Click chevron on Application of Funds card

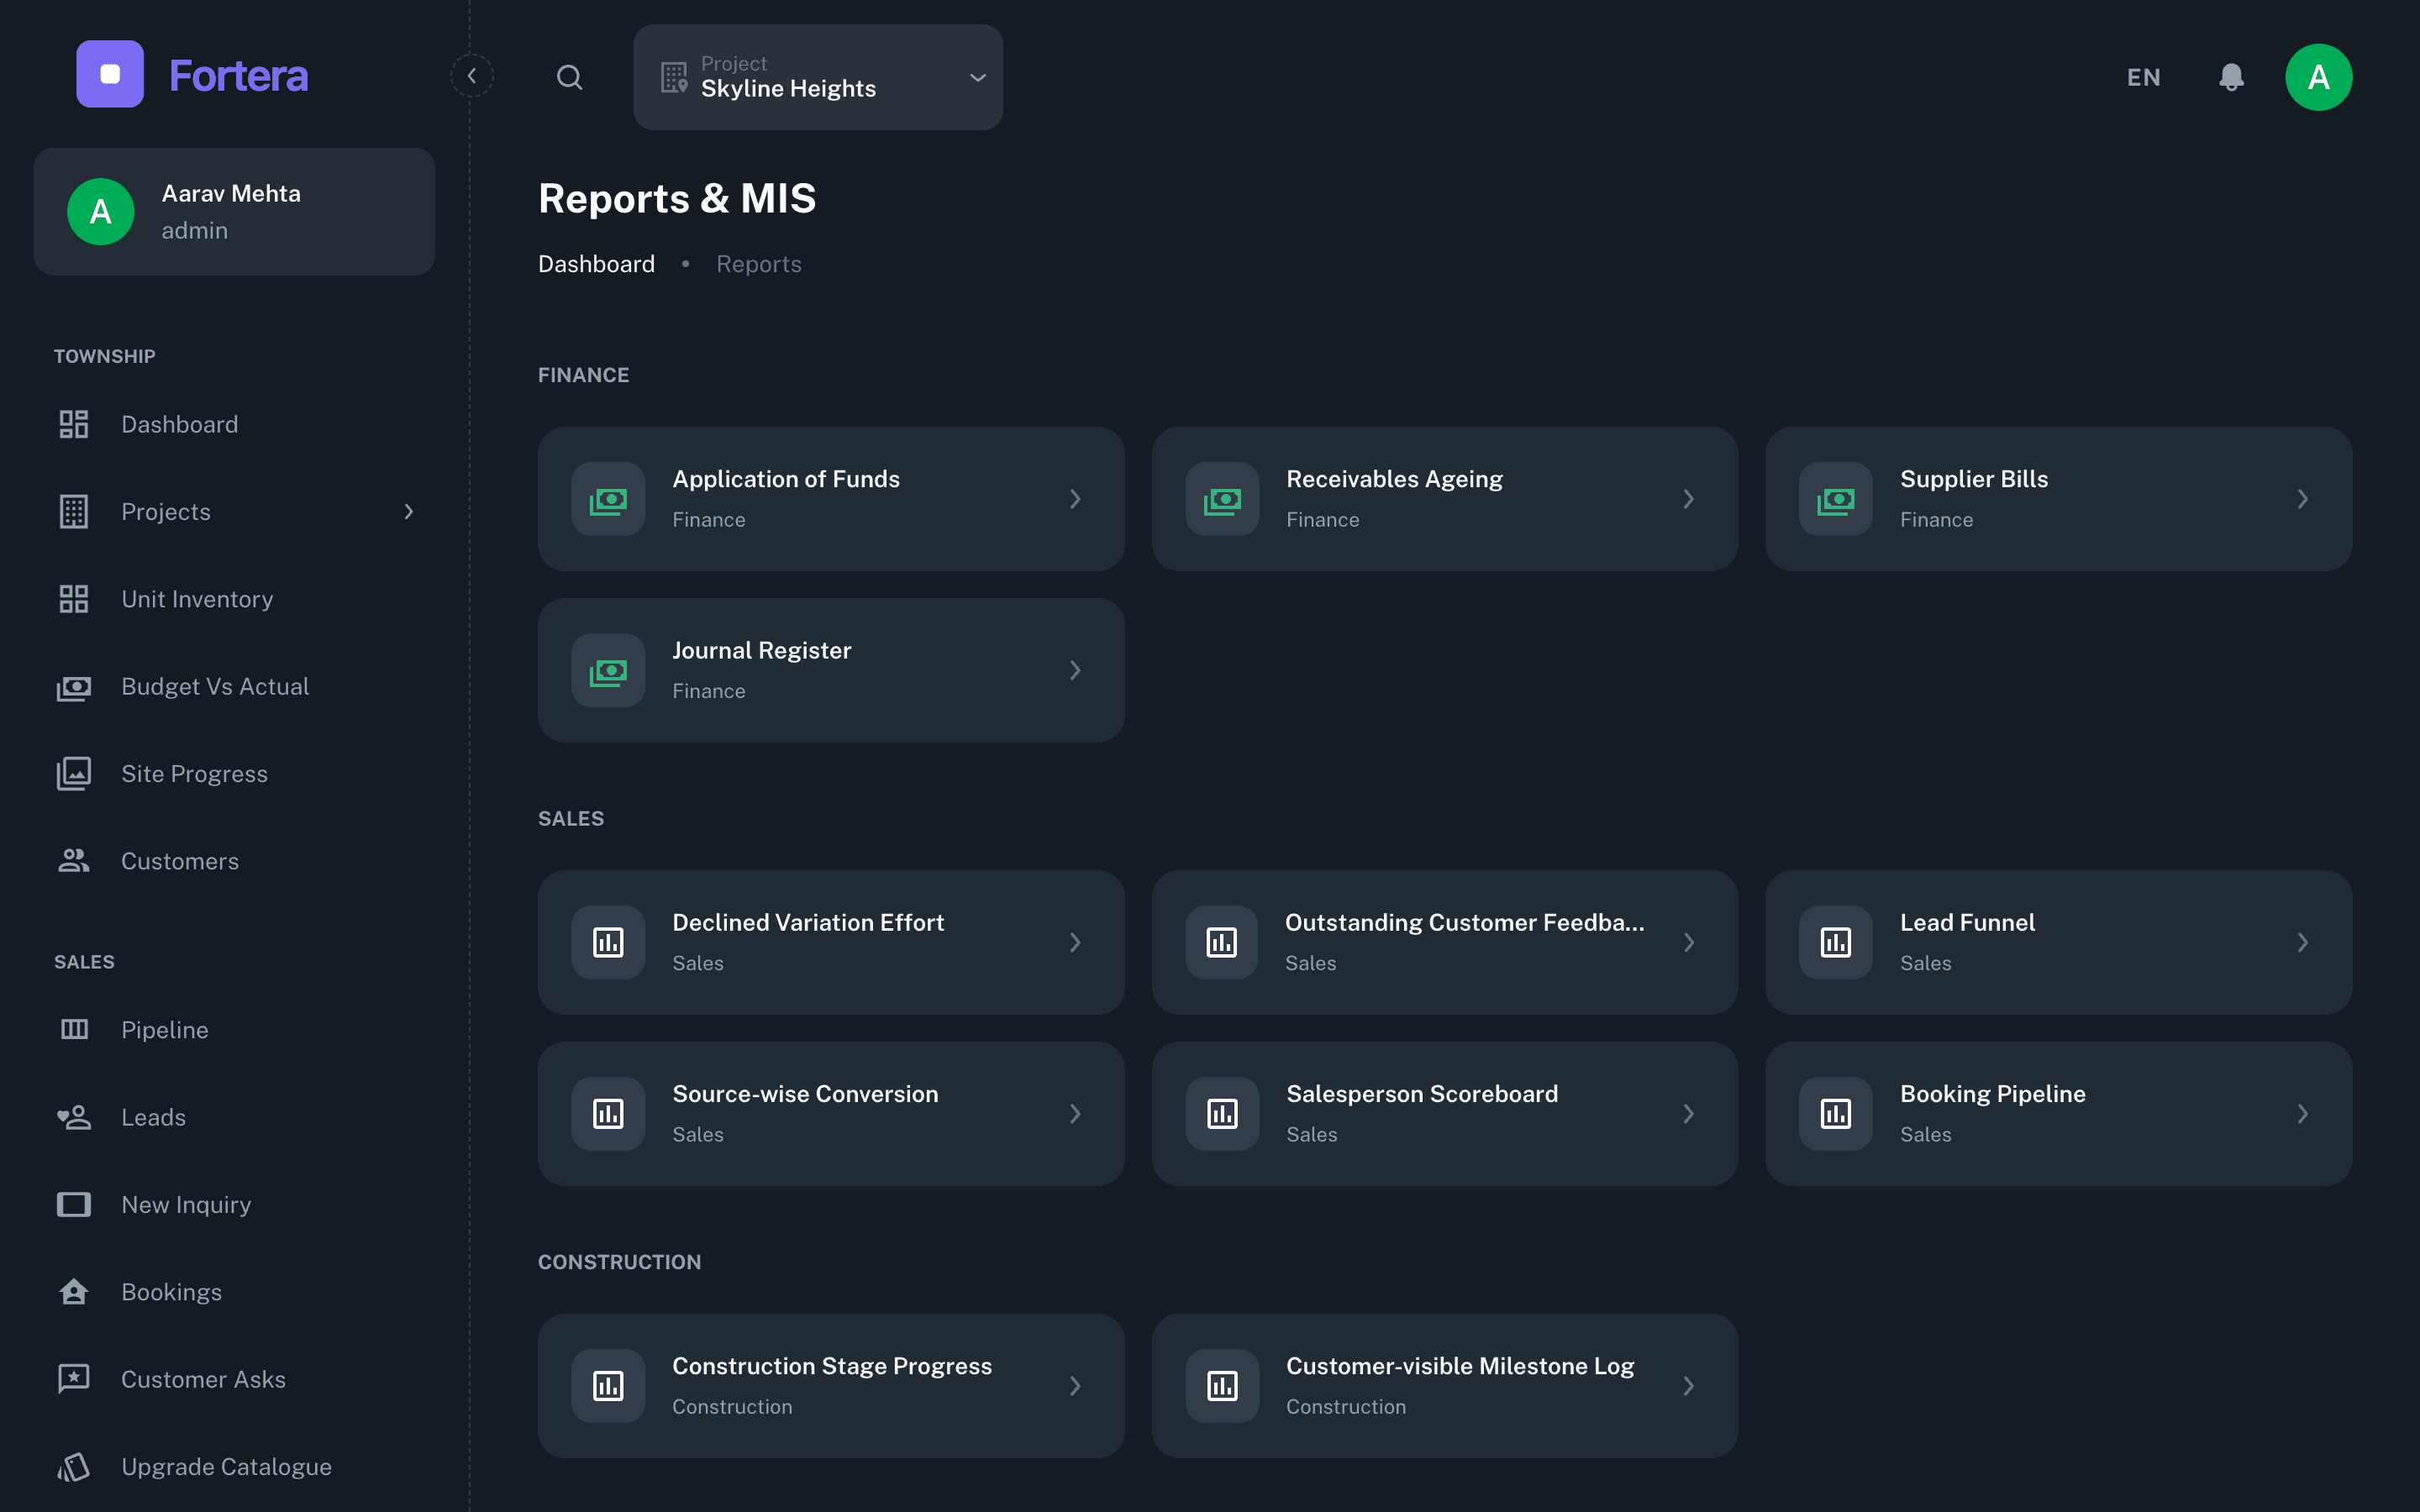click(1075, 499)
